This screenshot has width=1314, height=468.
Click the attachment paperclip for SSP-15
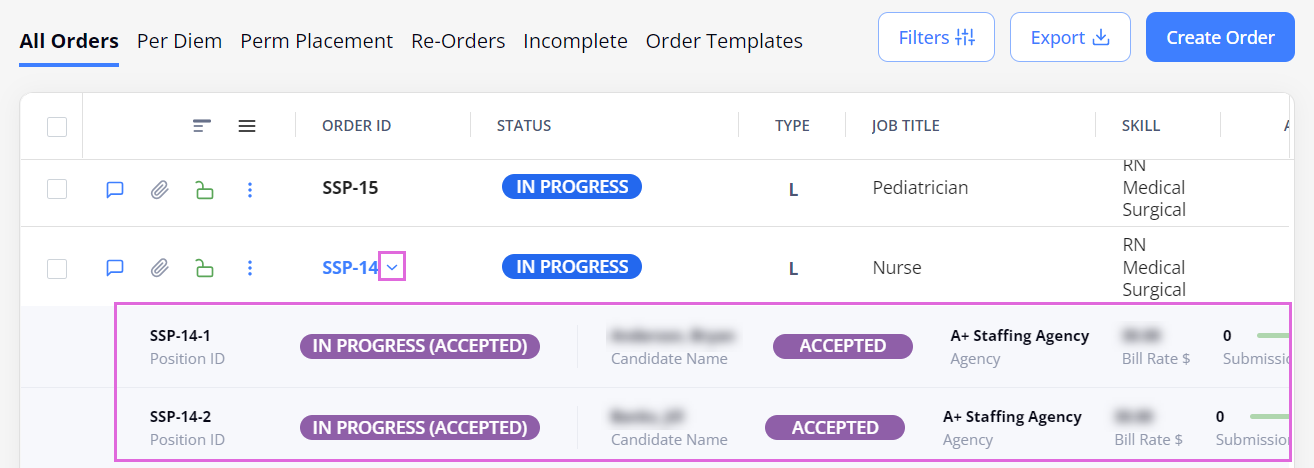coord(159,189)
